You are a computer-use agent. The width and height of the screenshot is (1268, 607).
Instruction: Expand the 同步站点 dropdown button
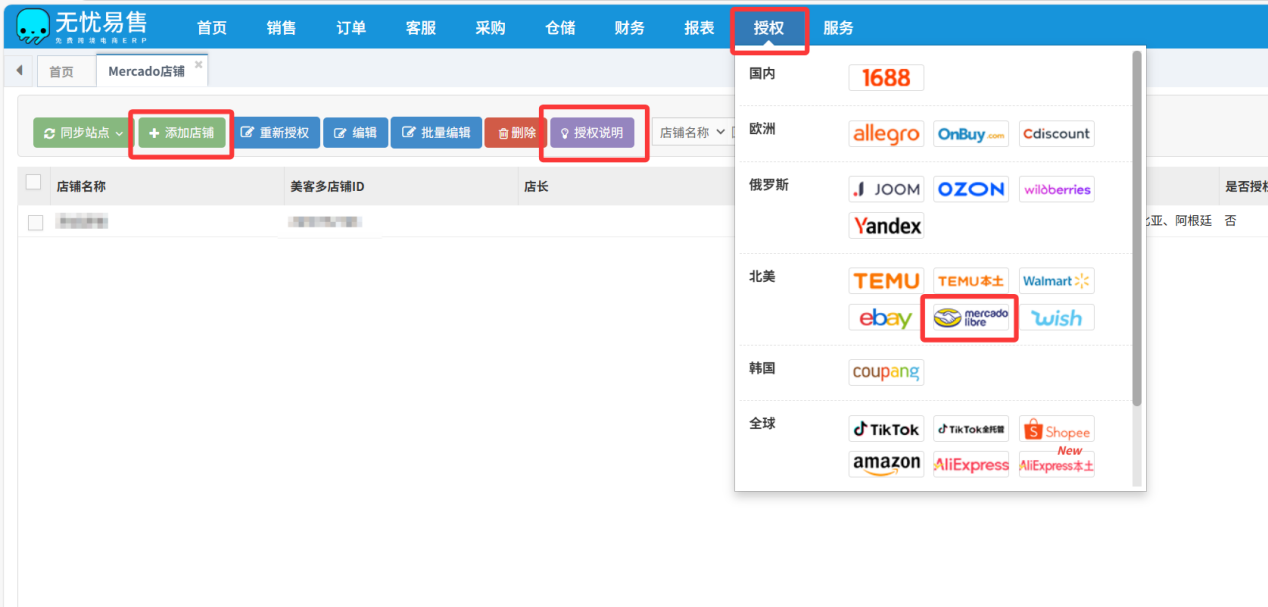tap(82, 133)
